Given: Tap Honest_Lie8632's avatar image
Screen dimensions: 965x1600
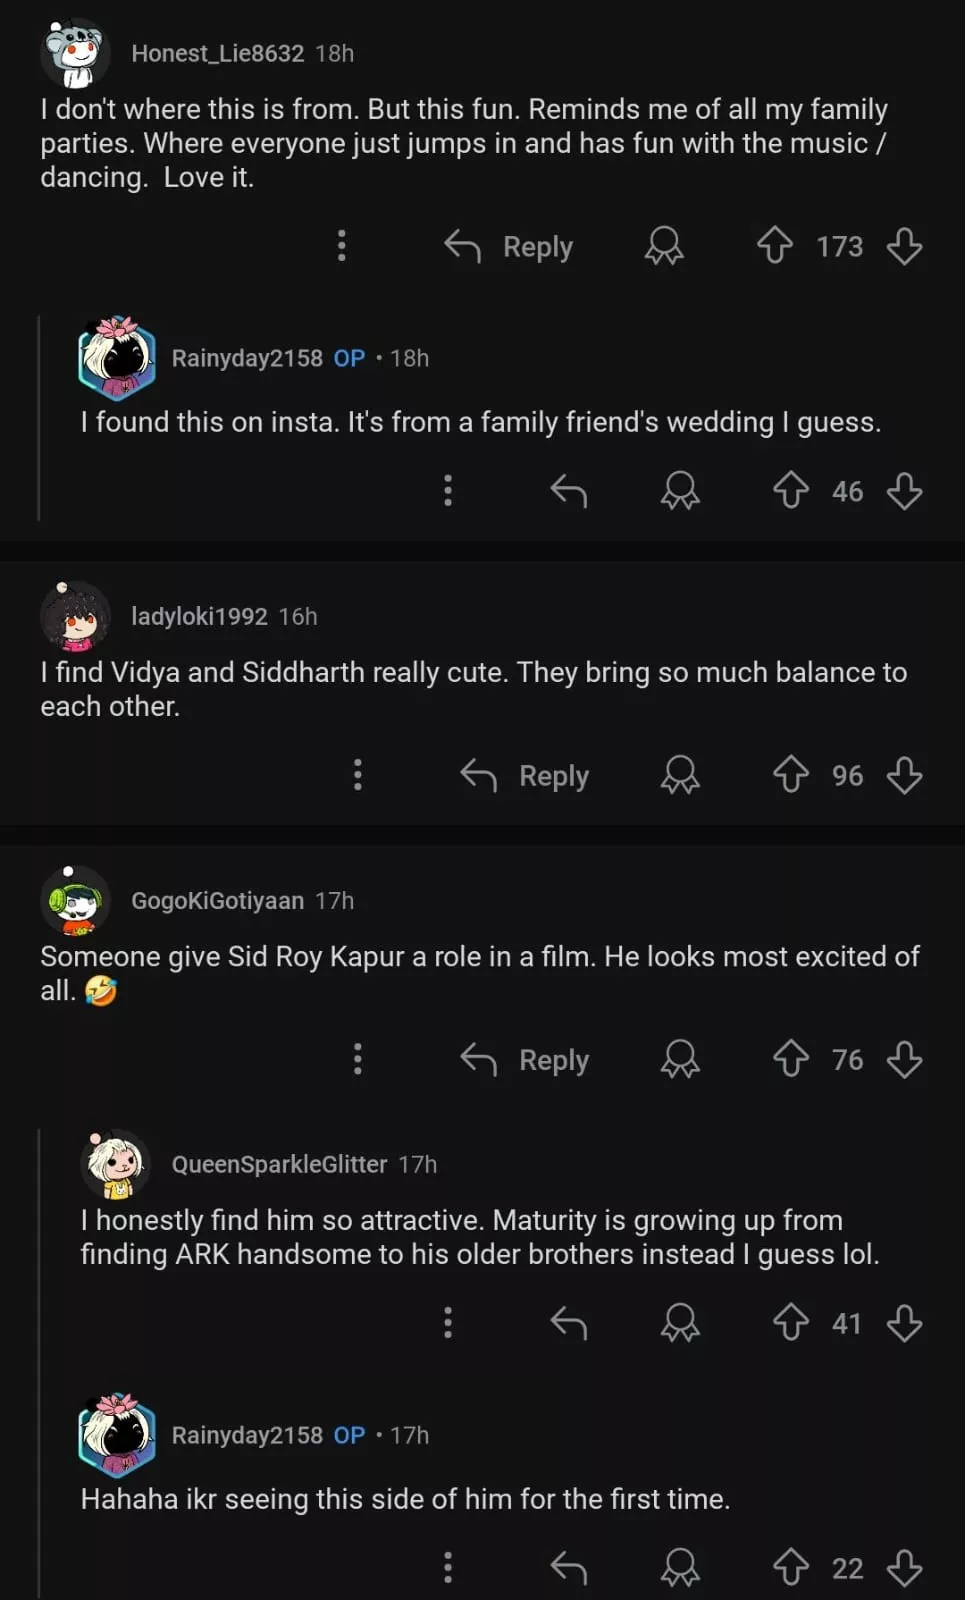Looking at the screenshot, I should click(x=76, y=54).
